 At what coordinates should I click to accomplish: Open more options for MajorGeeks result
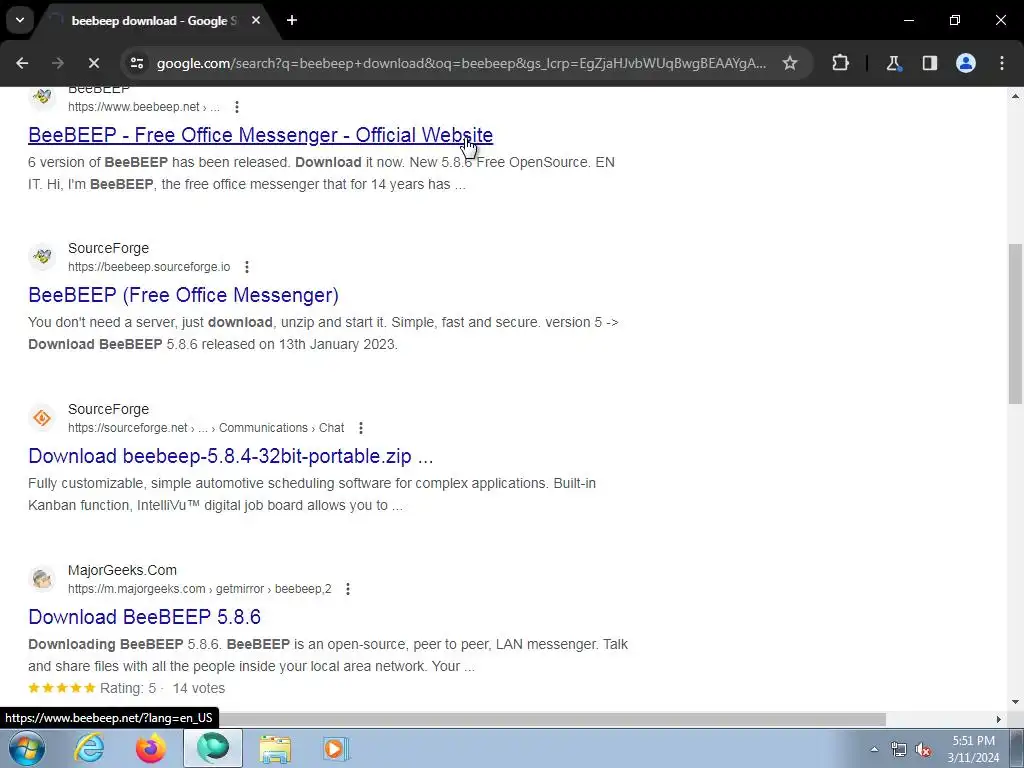pyautogui.click(x=348, y=589)
